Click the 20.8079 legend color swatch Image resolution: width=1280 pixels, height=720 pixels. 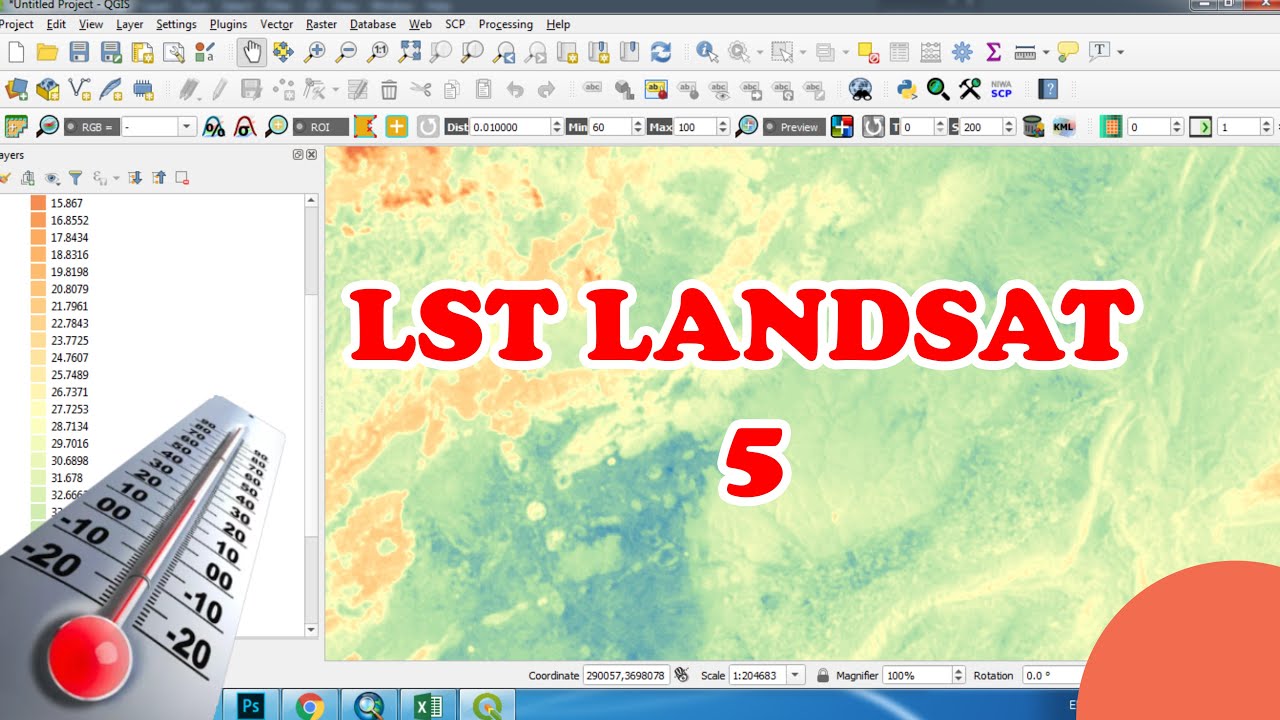pos(38,289)
